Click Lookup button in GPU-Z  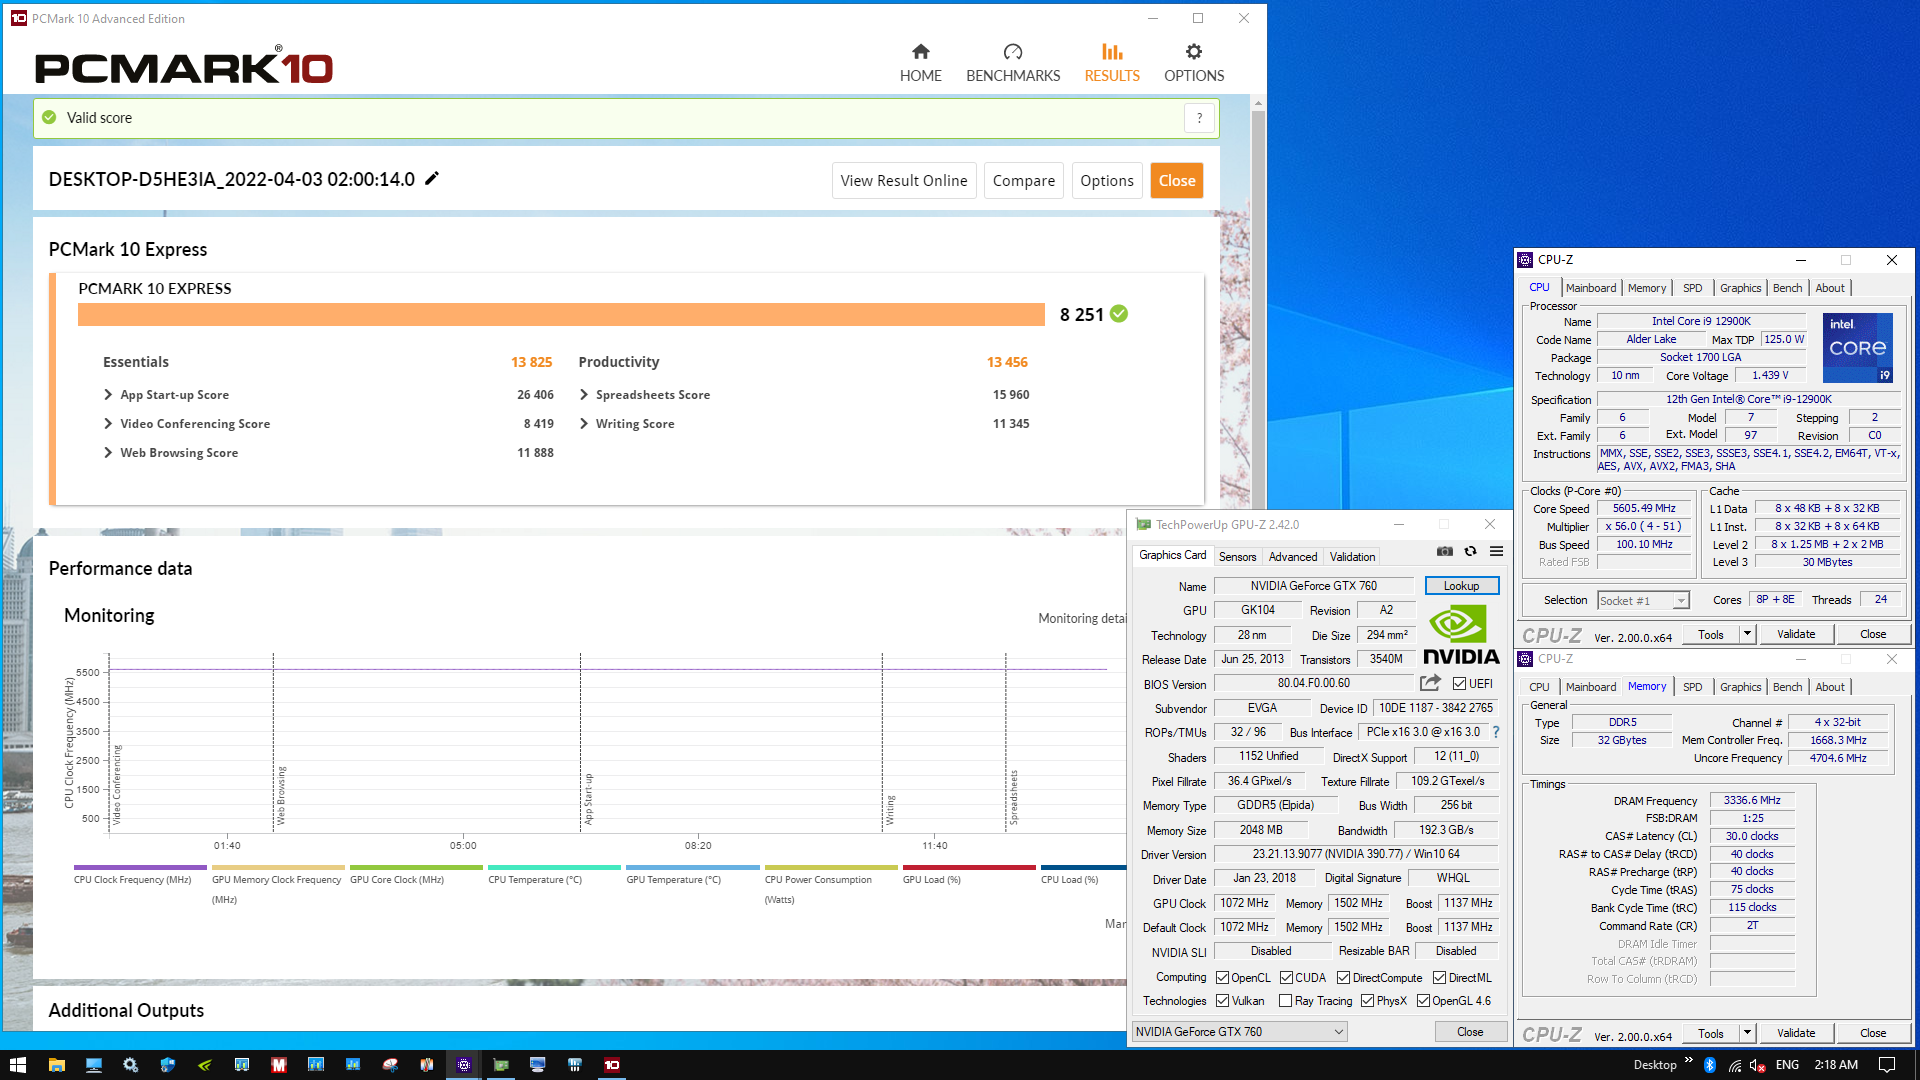pyautogui.click(x=1461, y=586)
